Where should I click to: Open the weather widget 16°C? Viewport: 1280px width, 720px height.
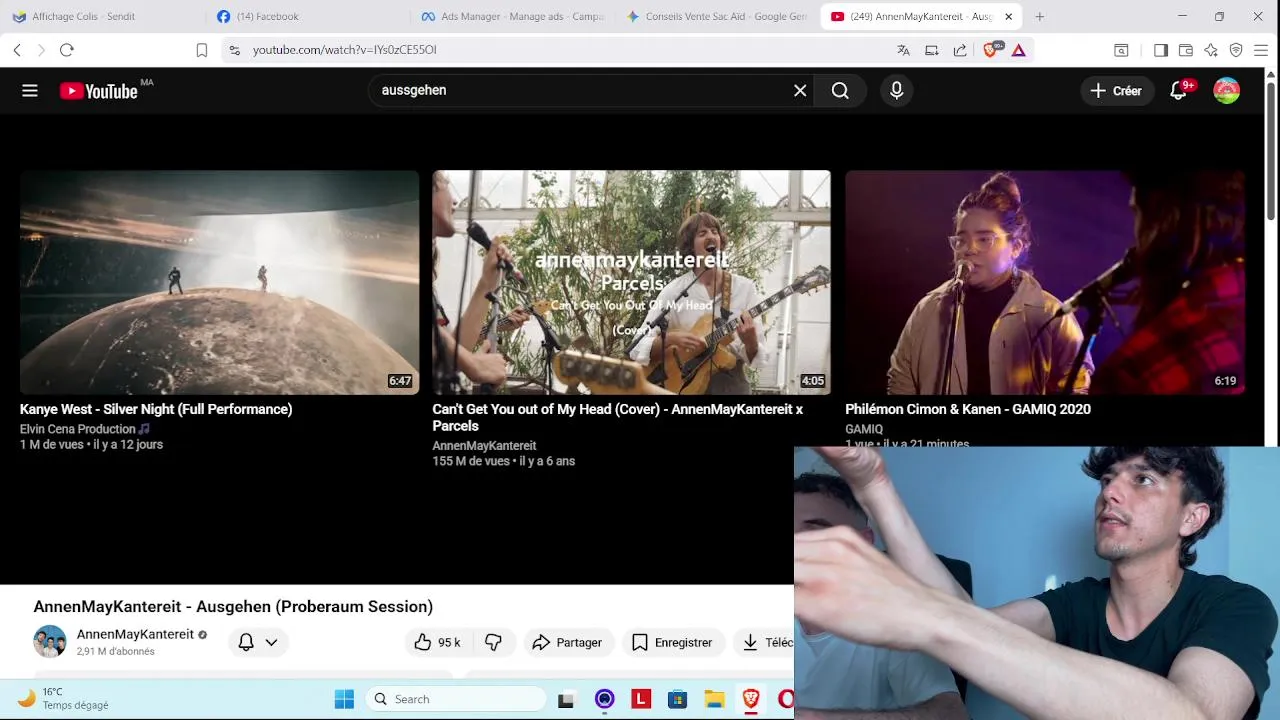[x=64, y=698]
